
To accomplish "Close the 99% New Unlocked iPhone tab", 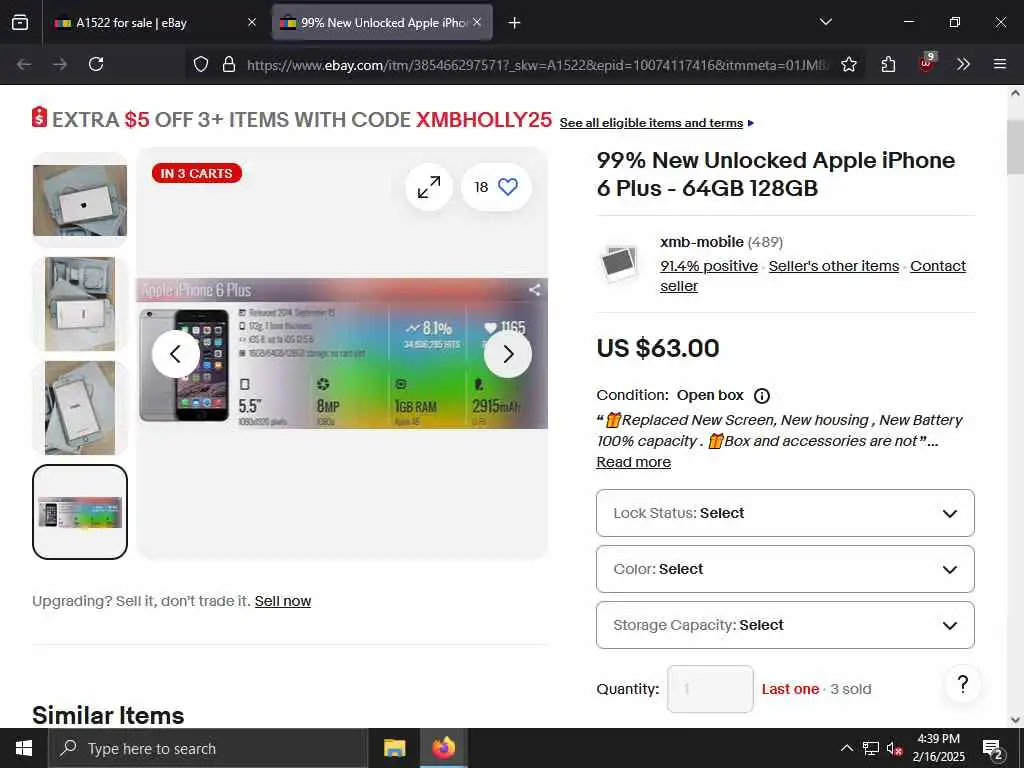I will 477,22.
